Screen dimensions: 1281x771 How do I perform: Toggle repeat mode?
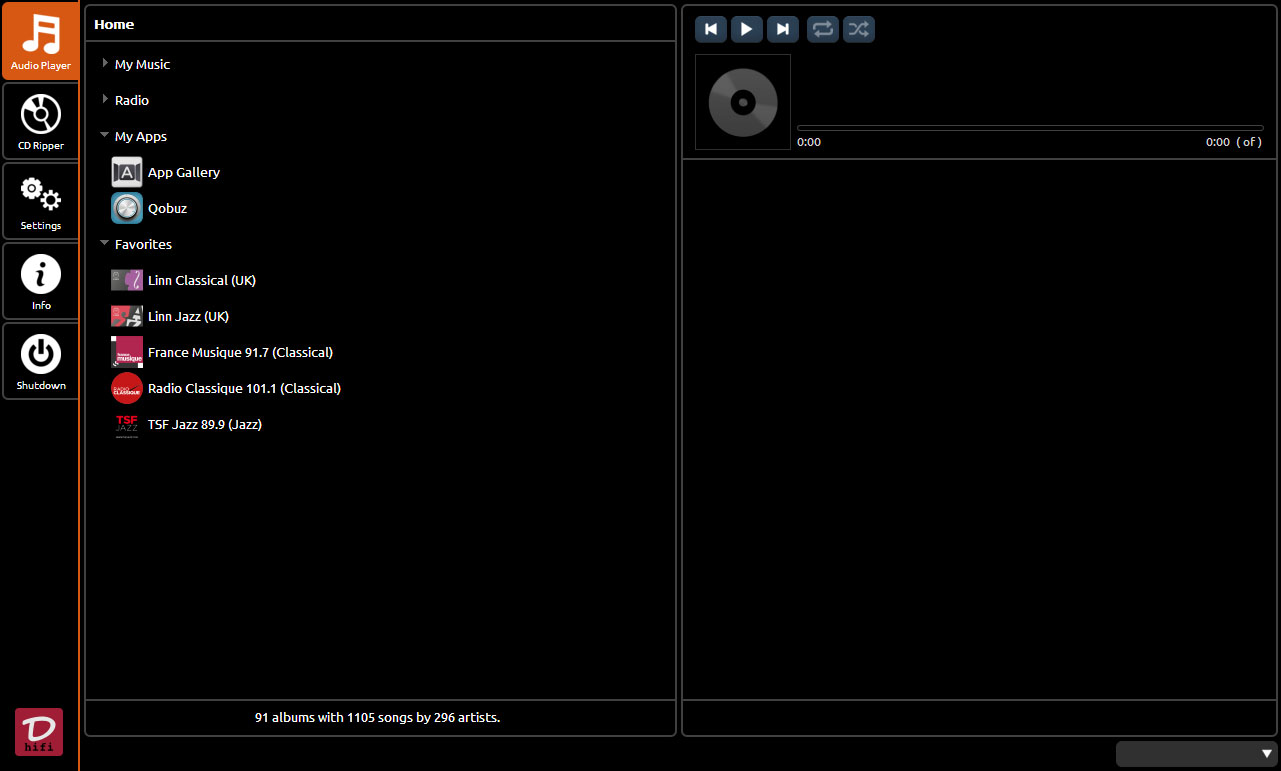click(x=823, y=29)
